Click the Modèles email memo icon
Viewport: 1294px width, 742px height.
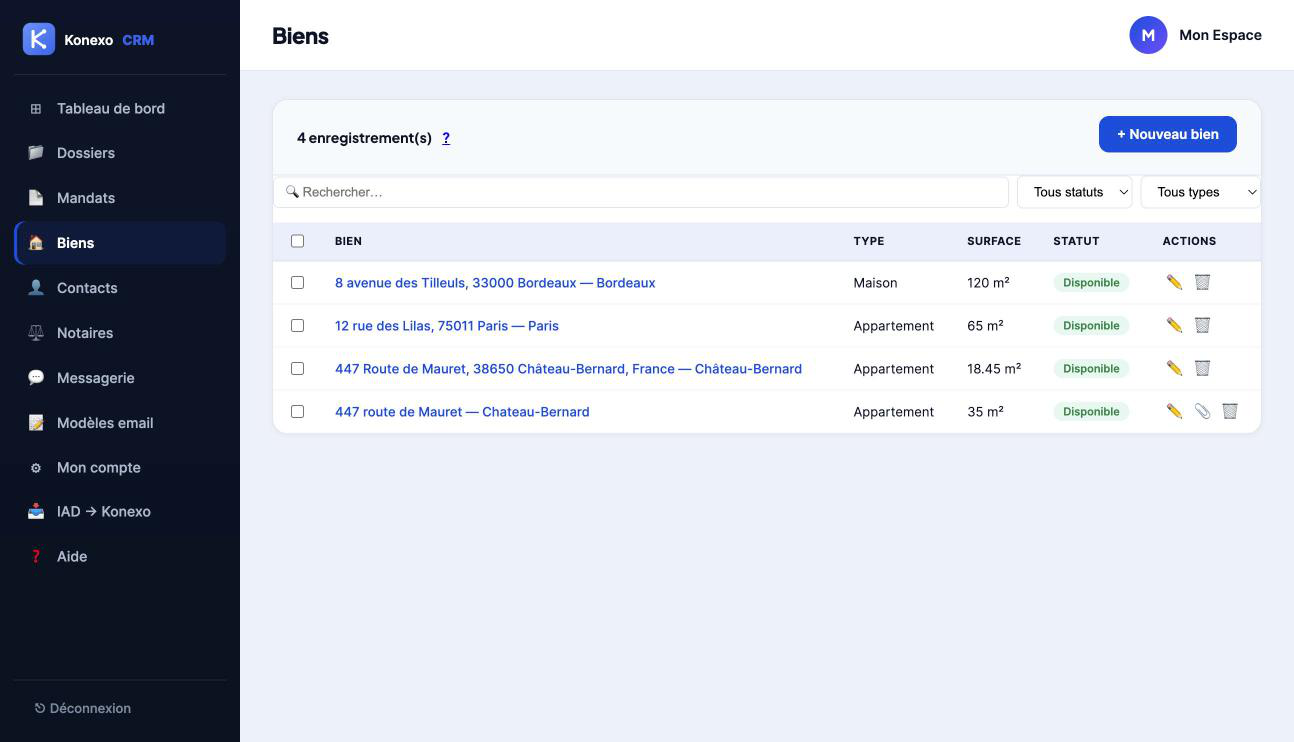pyautogui.click(x=36, y=423)
